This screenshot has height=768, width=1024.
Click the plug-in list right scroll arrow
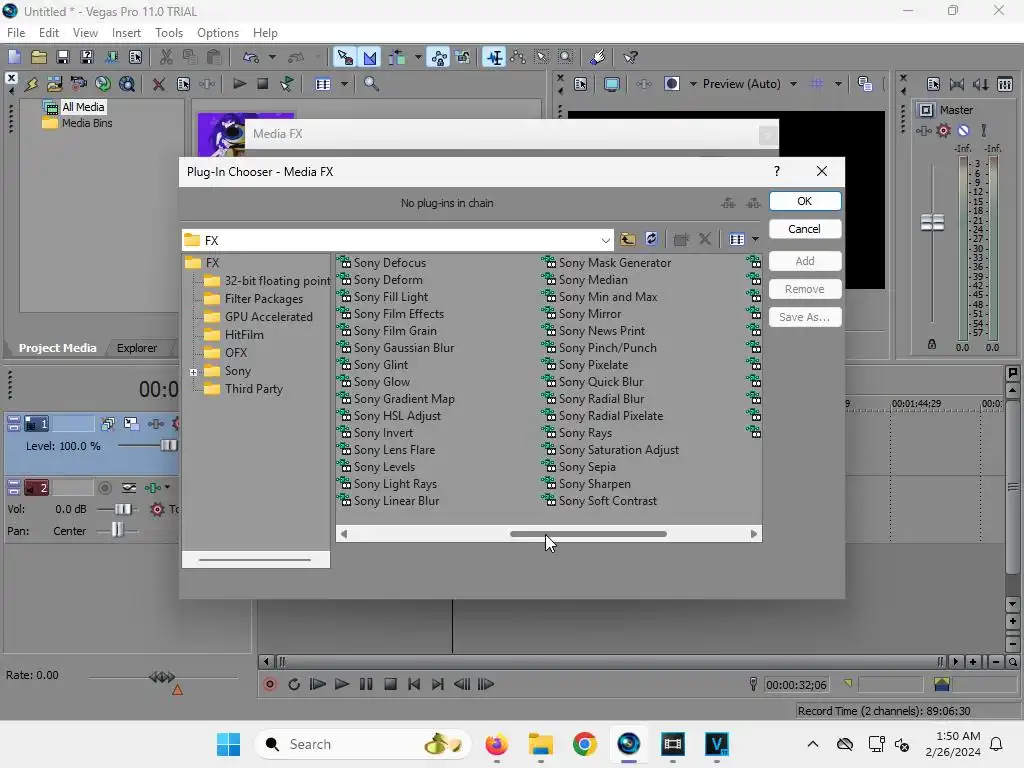pos(754,534)
